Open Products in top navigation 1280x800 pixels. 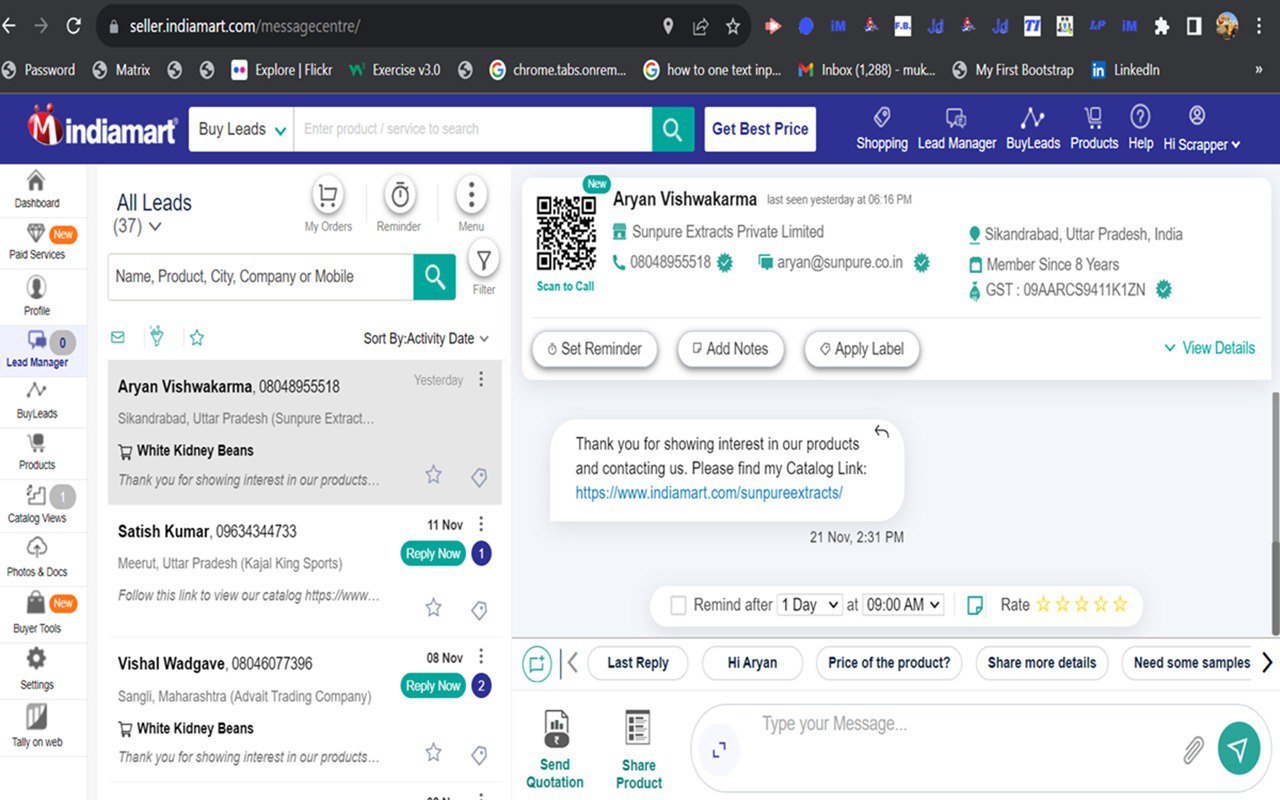pyautogui.click(x=1094, y=129)
